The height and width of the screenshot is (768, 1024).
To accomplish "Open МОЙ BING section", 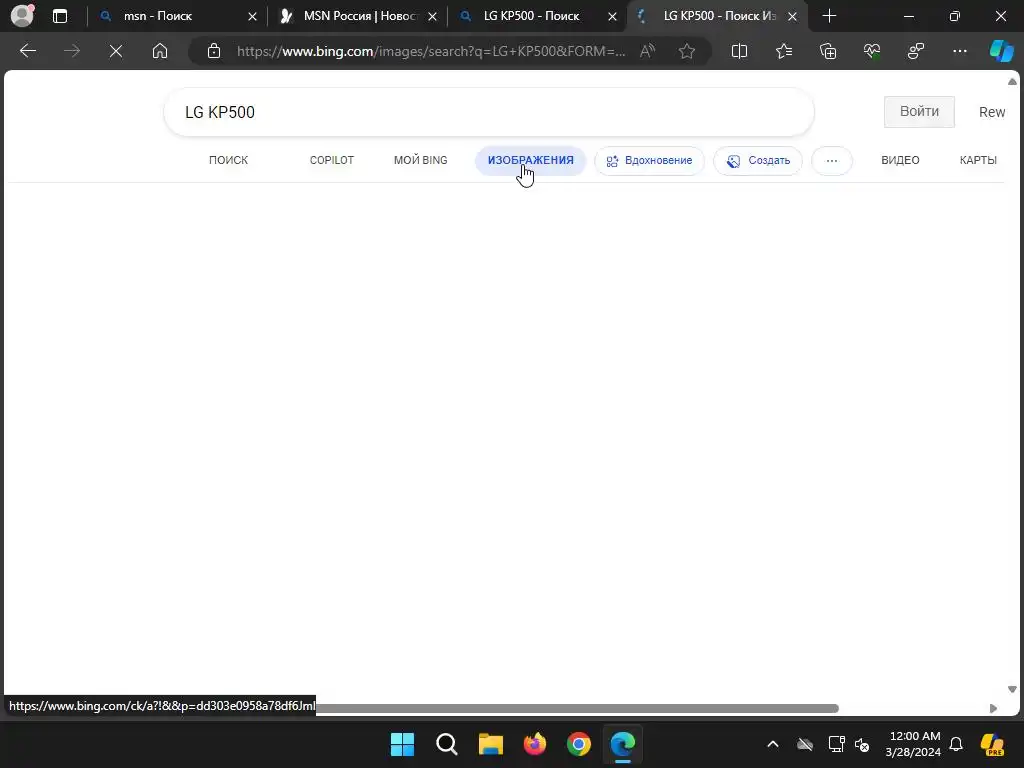I will [x=421, y=160].
